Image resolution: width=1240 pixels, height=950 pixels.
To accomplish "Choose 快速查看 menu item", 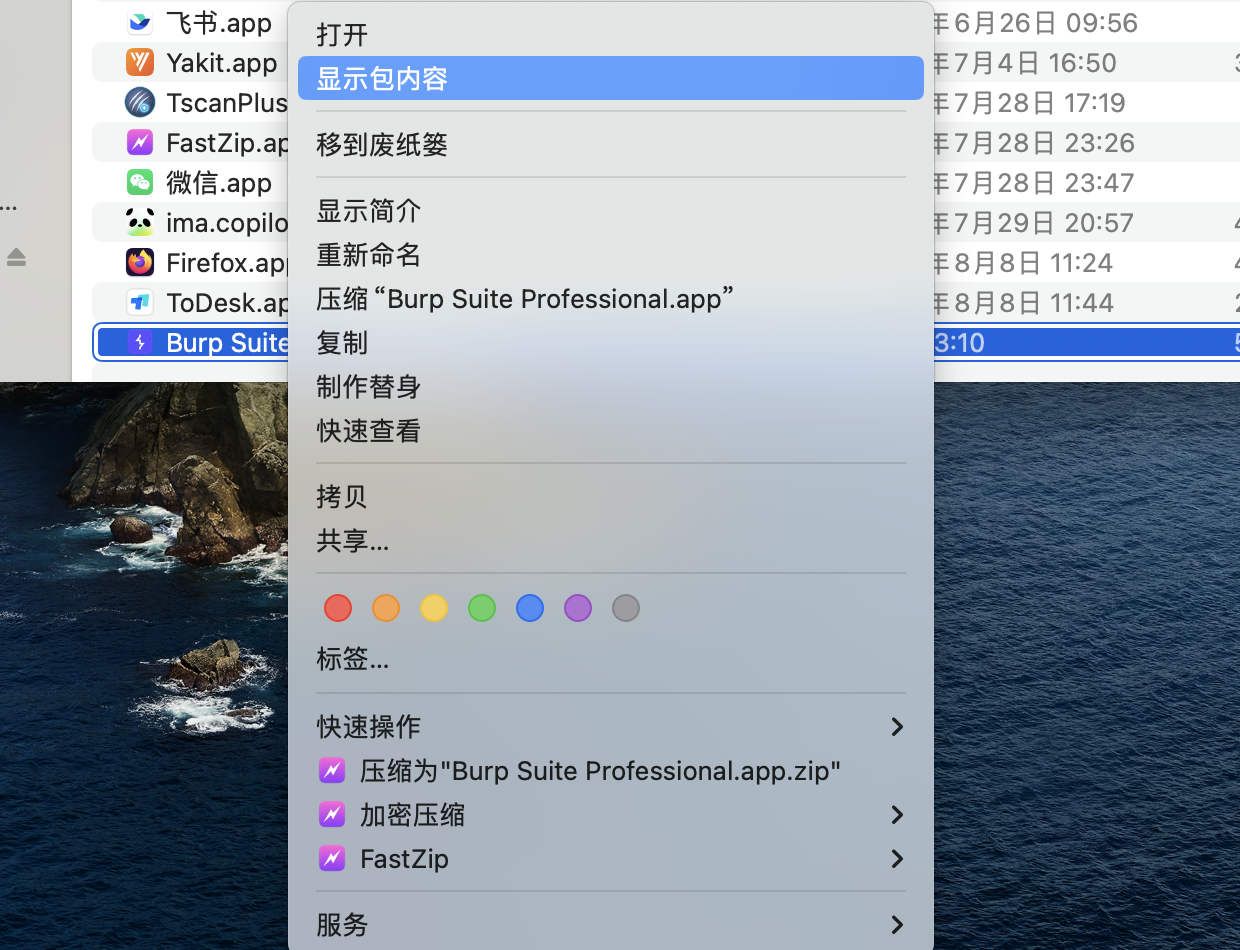I will click(x=611, y=431).
